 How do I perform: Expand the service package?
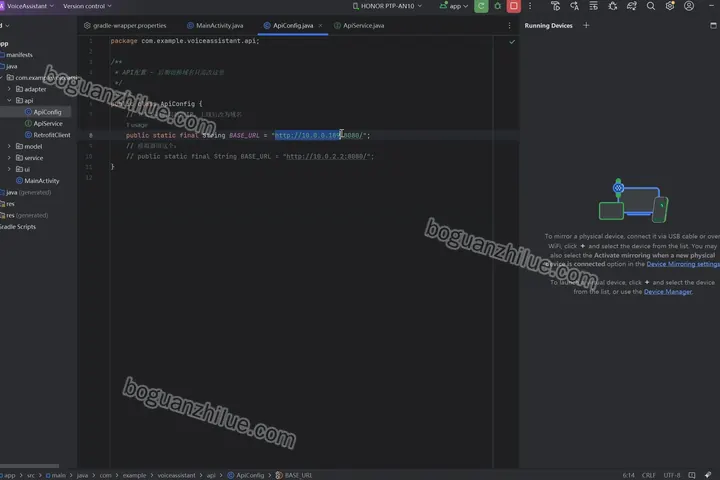(9, 158)
